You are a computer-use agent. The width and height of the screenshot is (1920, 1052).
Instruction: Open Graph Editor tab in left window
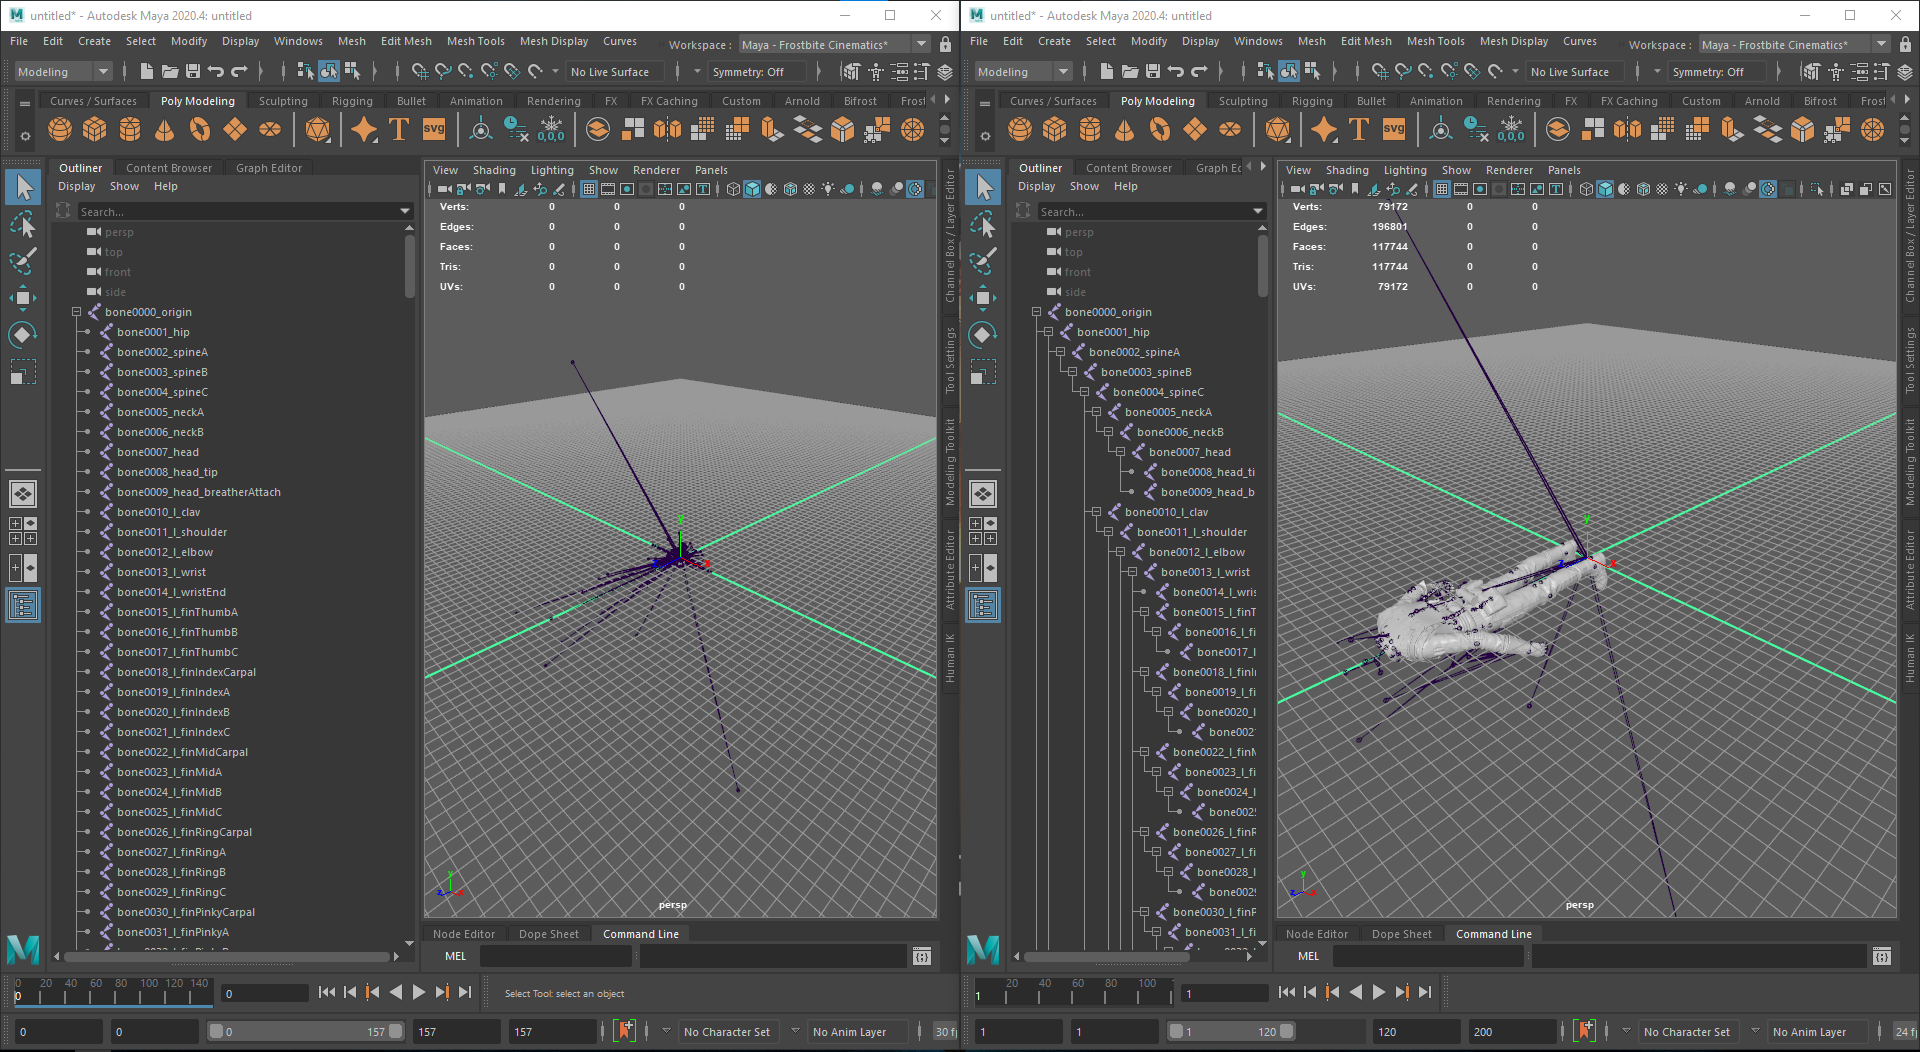pyautogui.click(x=268, y=168)
